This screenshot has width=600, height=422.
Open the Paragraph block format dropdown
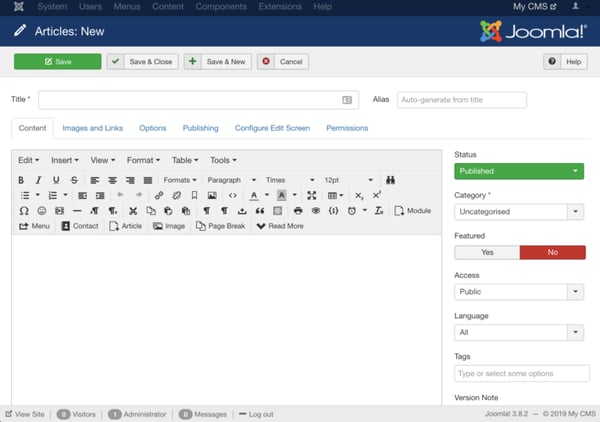[232, 180]
